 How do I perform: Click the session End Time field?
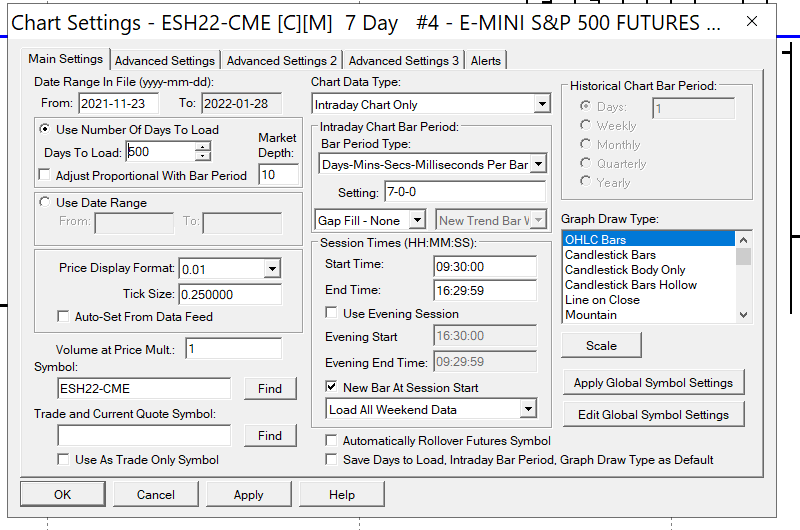485,291
